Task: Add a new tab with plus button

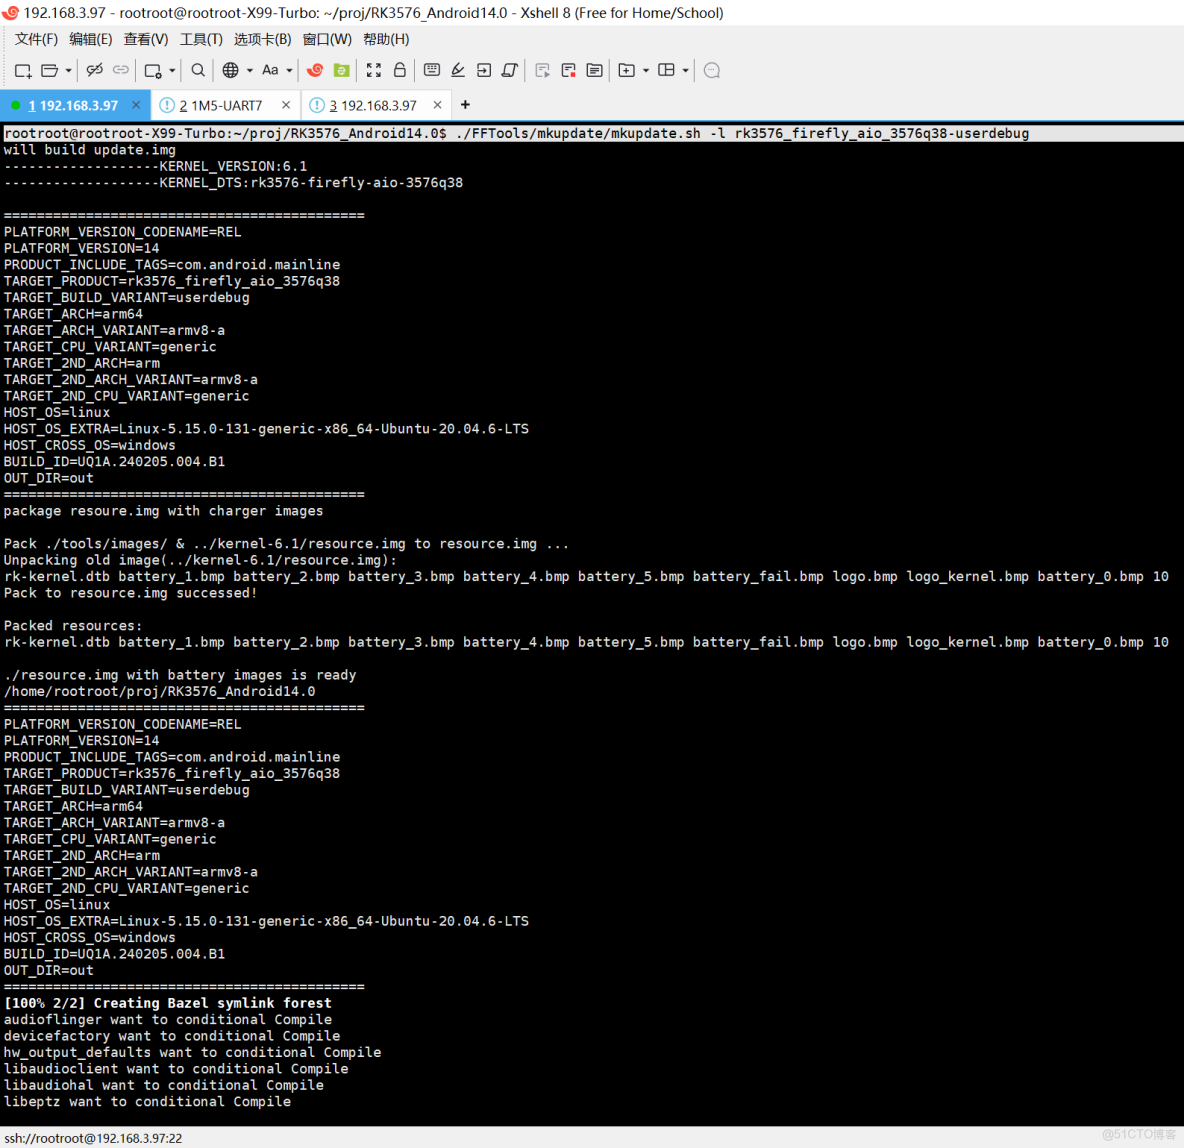Action: coord(465,105)
